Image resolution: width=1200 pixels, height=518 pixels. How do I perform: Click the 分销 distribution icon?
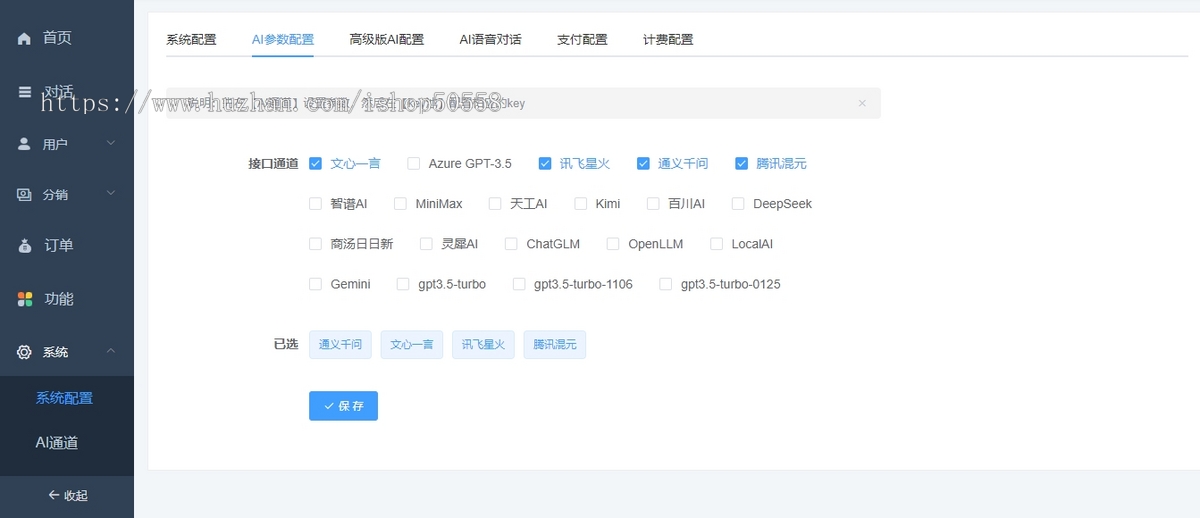24,195
